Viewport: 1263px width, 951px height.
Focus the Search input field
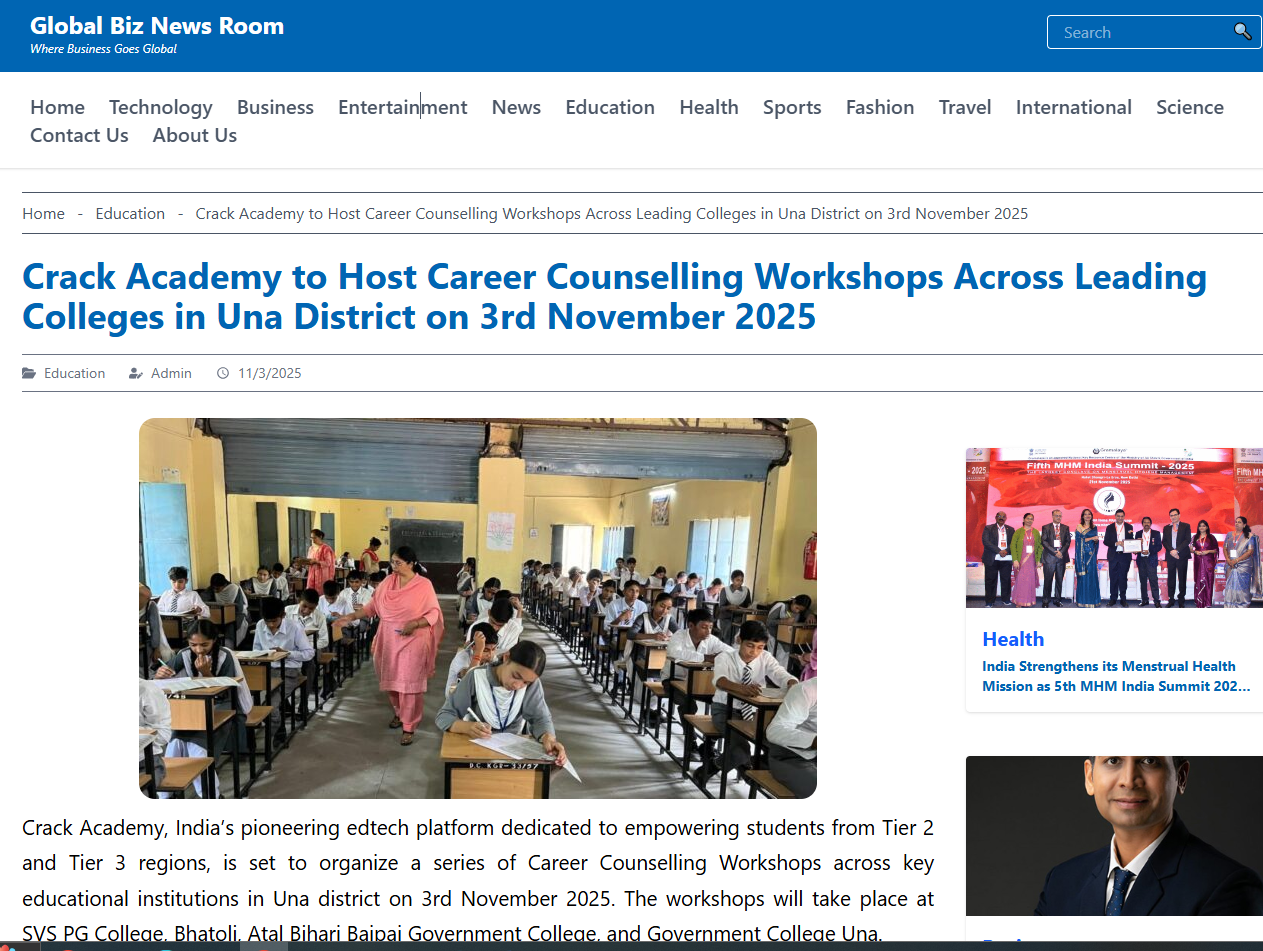click(1140, 32)
